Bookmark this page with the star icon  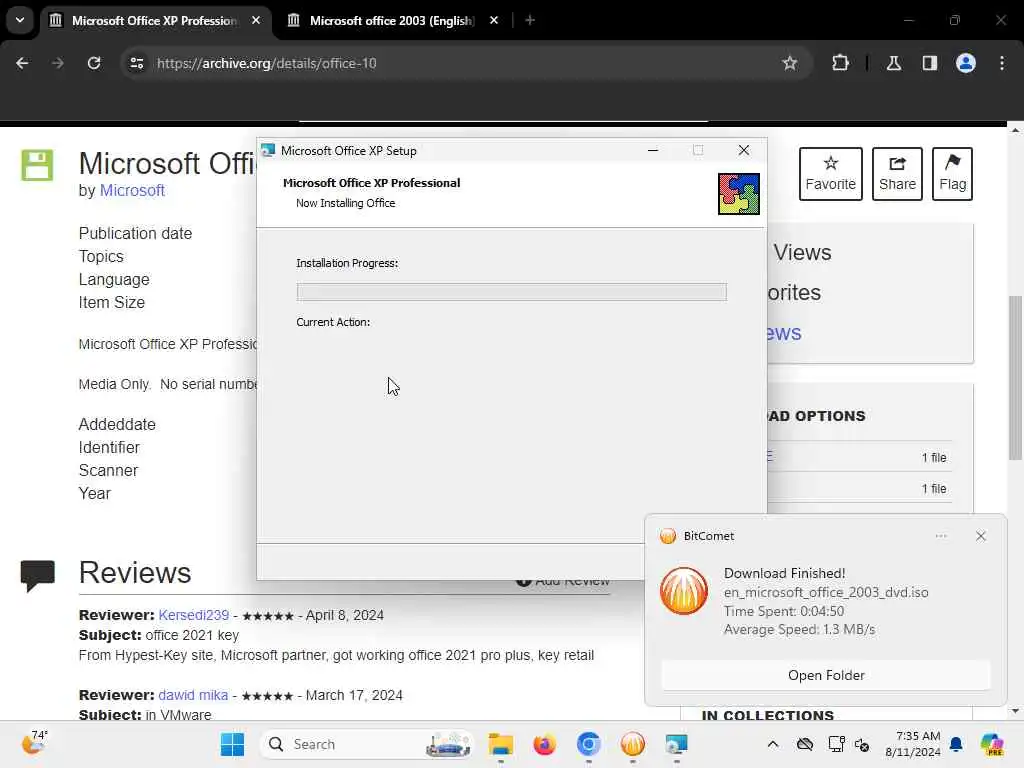[x=790, y=63]
